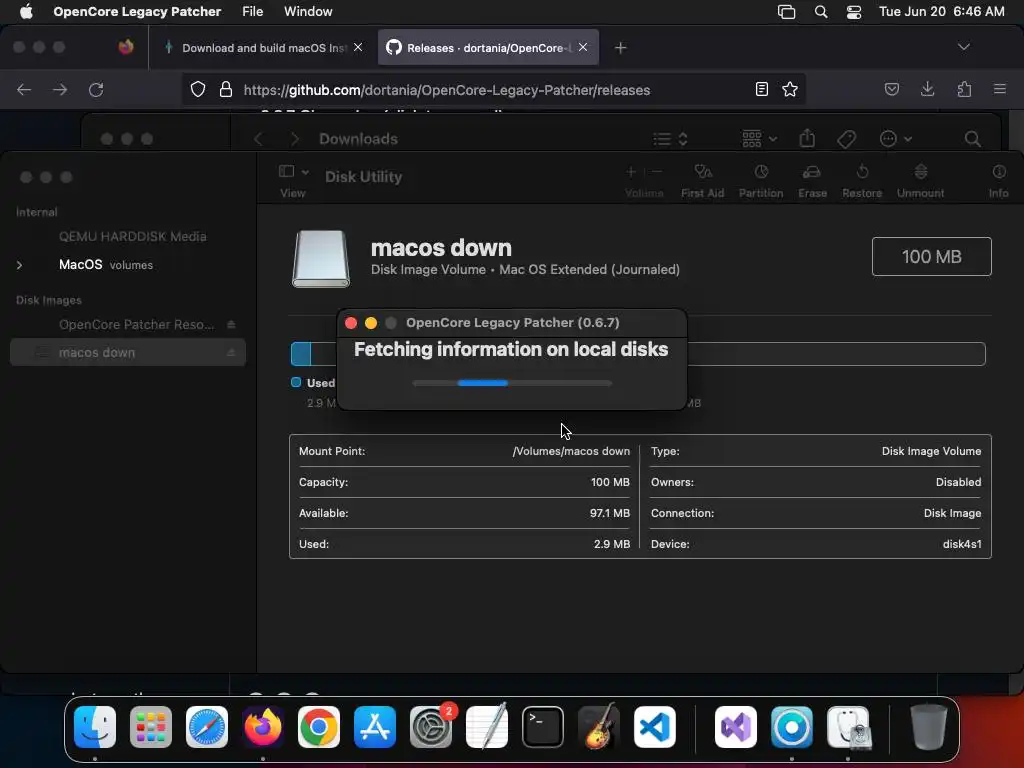Screen dimensions: 1024x768
Task: Click Info in Disk Utility toolbar
Action: click(x=999, y=181)
